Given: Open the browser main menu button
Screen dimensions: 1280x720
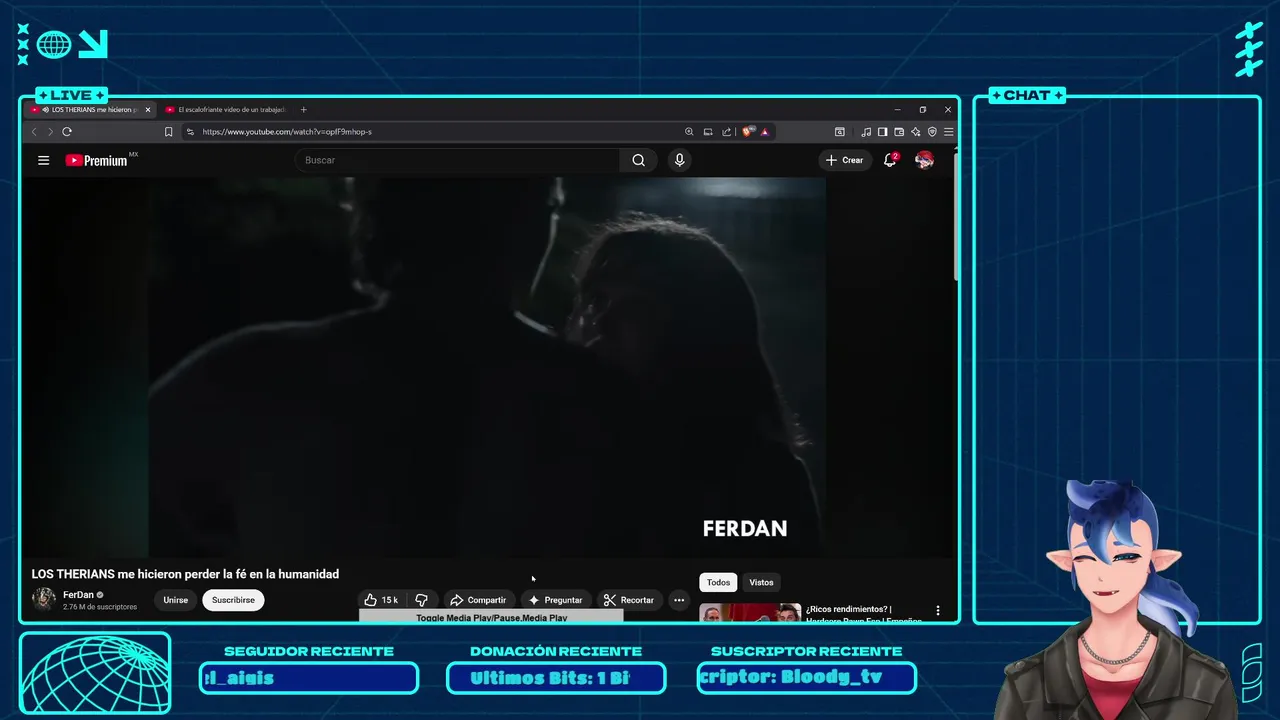Looking at the screenshot, I should 948,132.
